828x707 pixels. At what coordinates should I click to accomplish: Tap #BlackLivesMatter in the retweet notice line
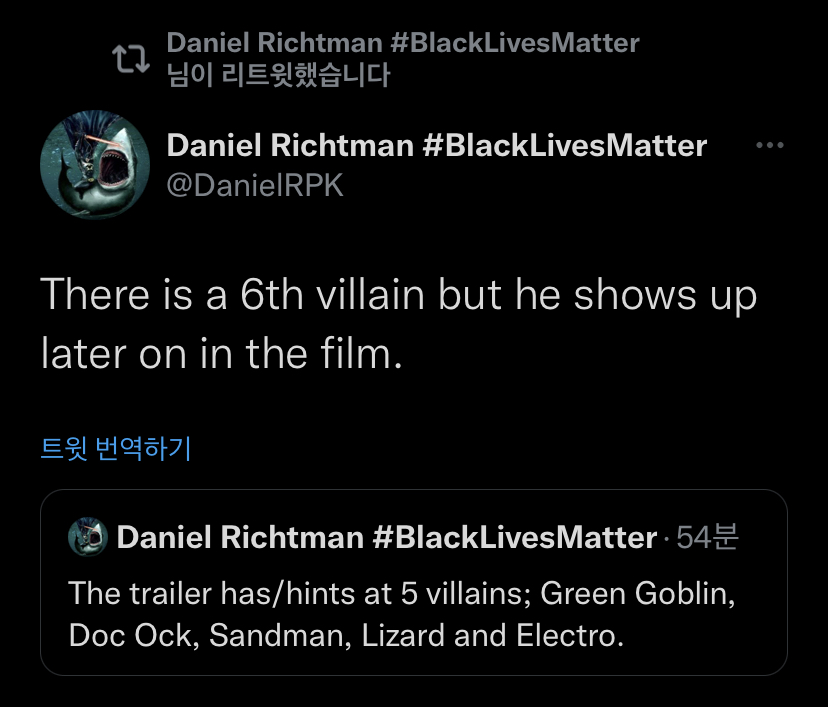(513, 43)
